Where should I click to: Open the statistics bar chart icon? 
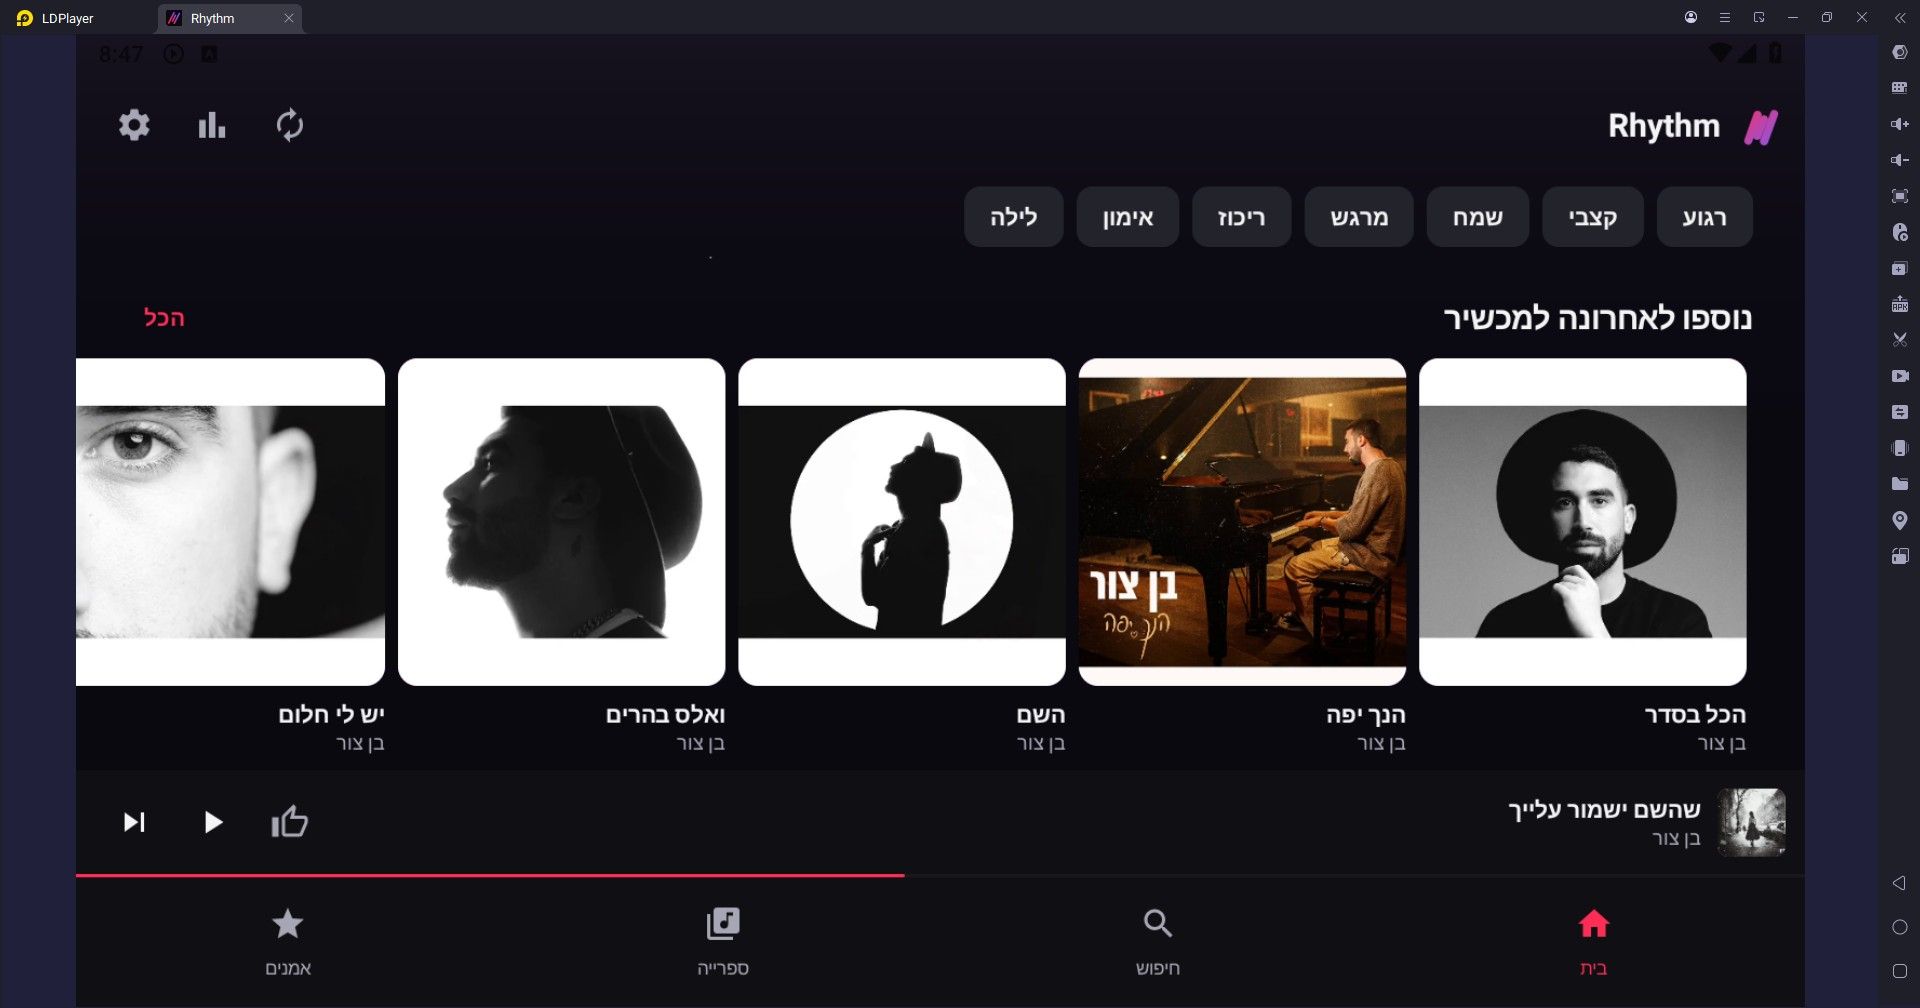pyautogui.click(x=212, y=125)
